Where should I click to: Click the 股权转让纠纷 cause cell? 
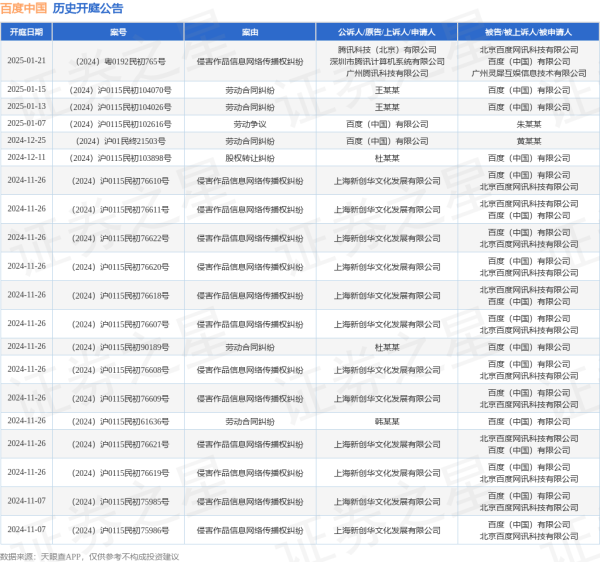click(250, 158)
